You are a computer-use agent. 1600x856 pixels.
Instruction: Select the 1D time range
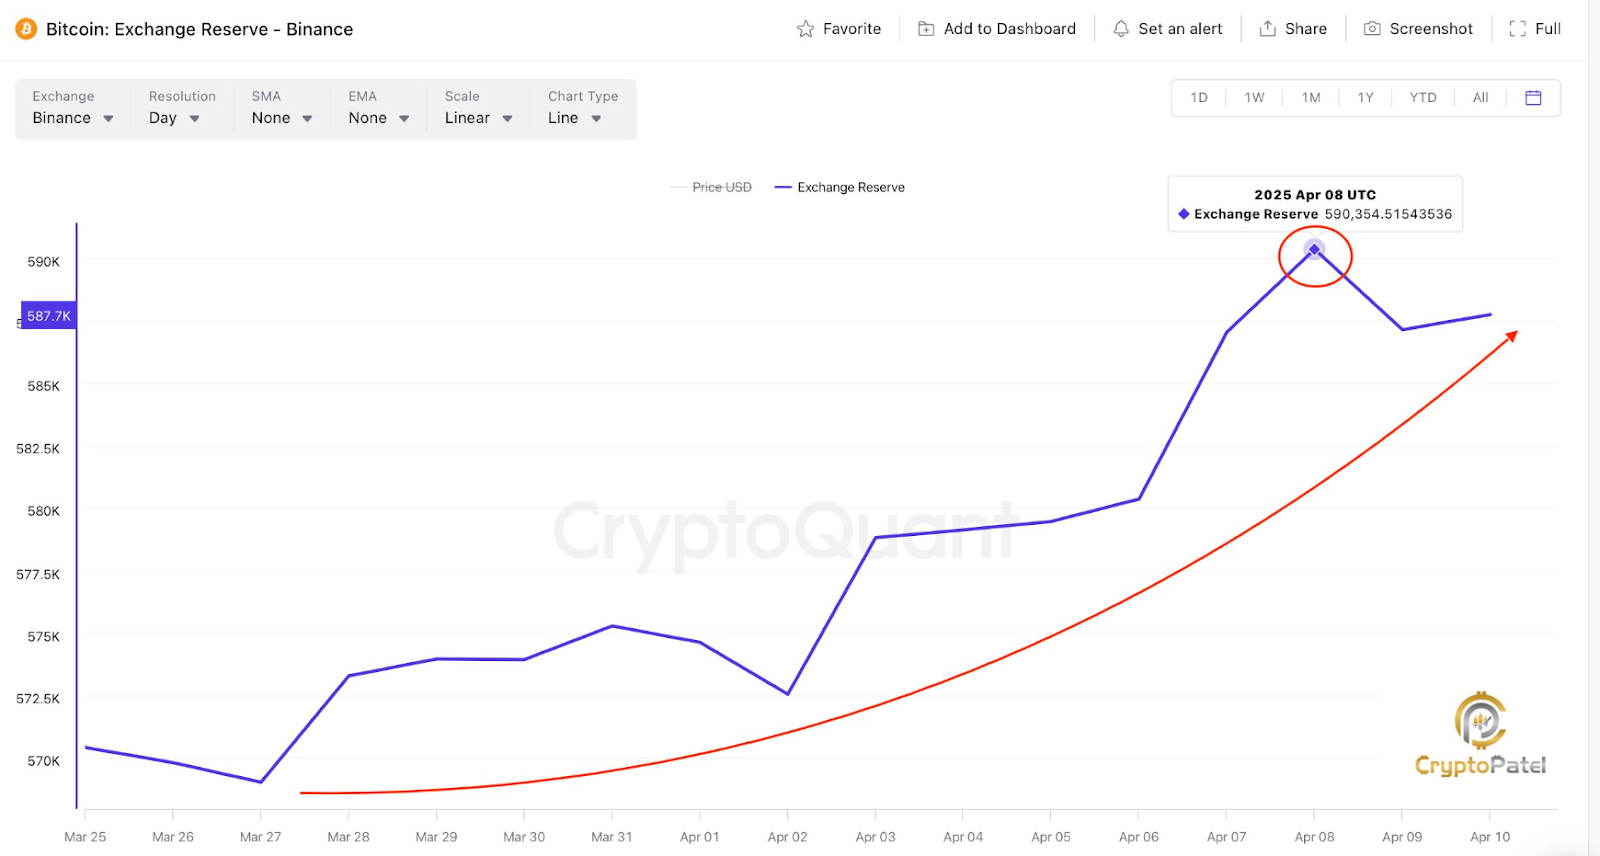(x=1199, y=98)
